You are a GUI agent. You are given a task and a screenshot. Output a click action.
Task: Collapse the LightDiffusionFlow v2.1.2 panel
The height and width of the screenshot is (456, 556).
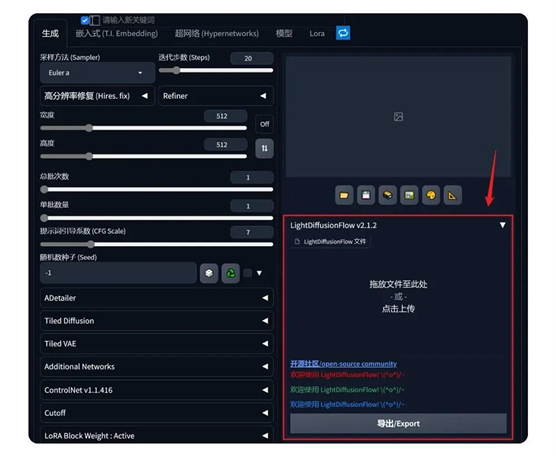point(502,225)
